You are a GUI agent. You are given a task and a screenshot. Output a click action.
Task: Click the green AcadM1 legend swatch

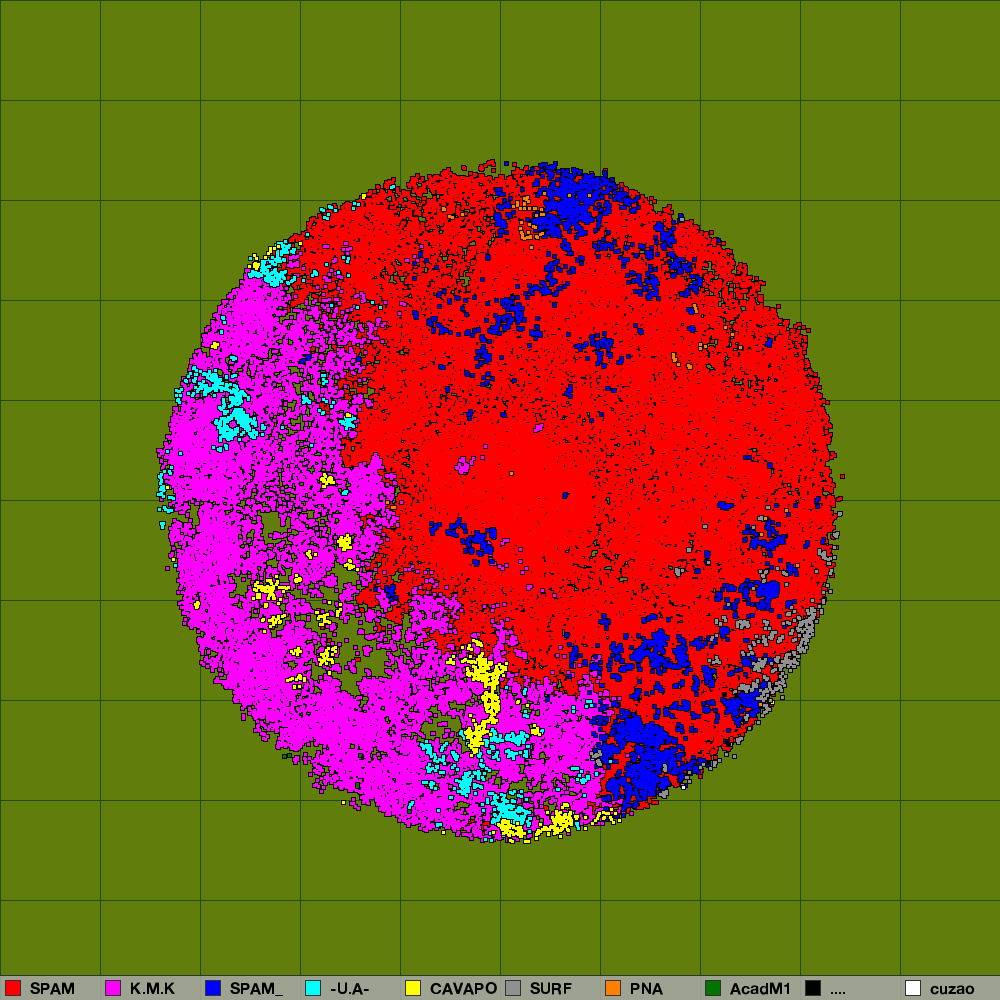pyautogui.click(x=713, y=988)
